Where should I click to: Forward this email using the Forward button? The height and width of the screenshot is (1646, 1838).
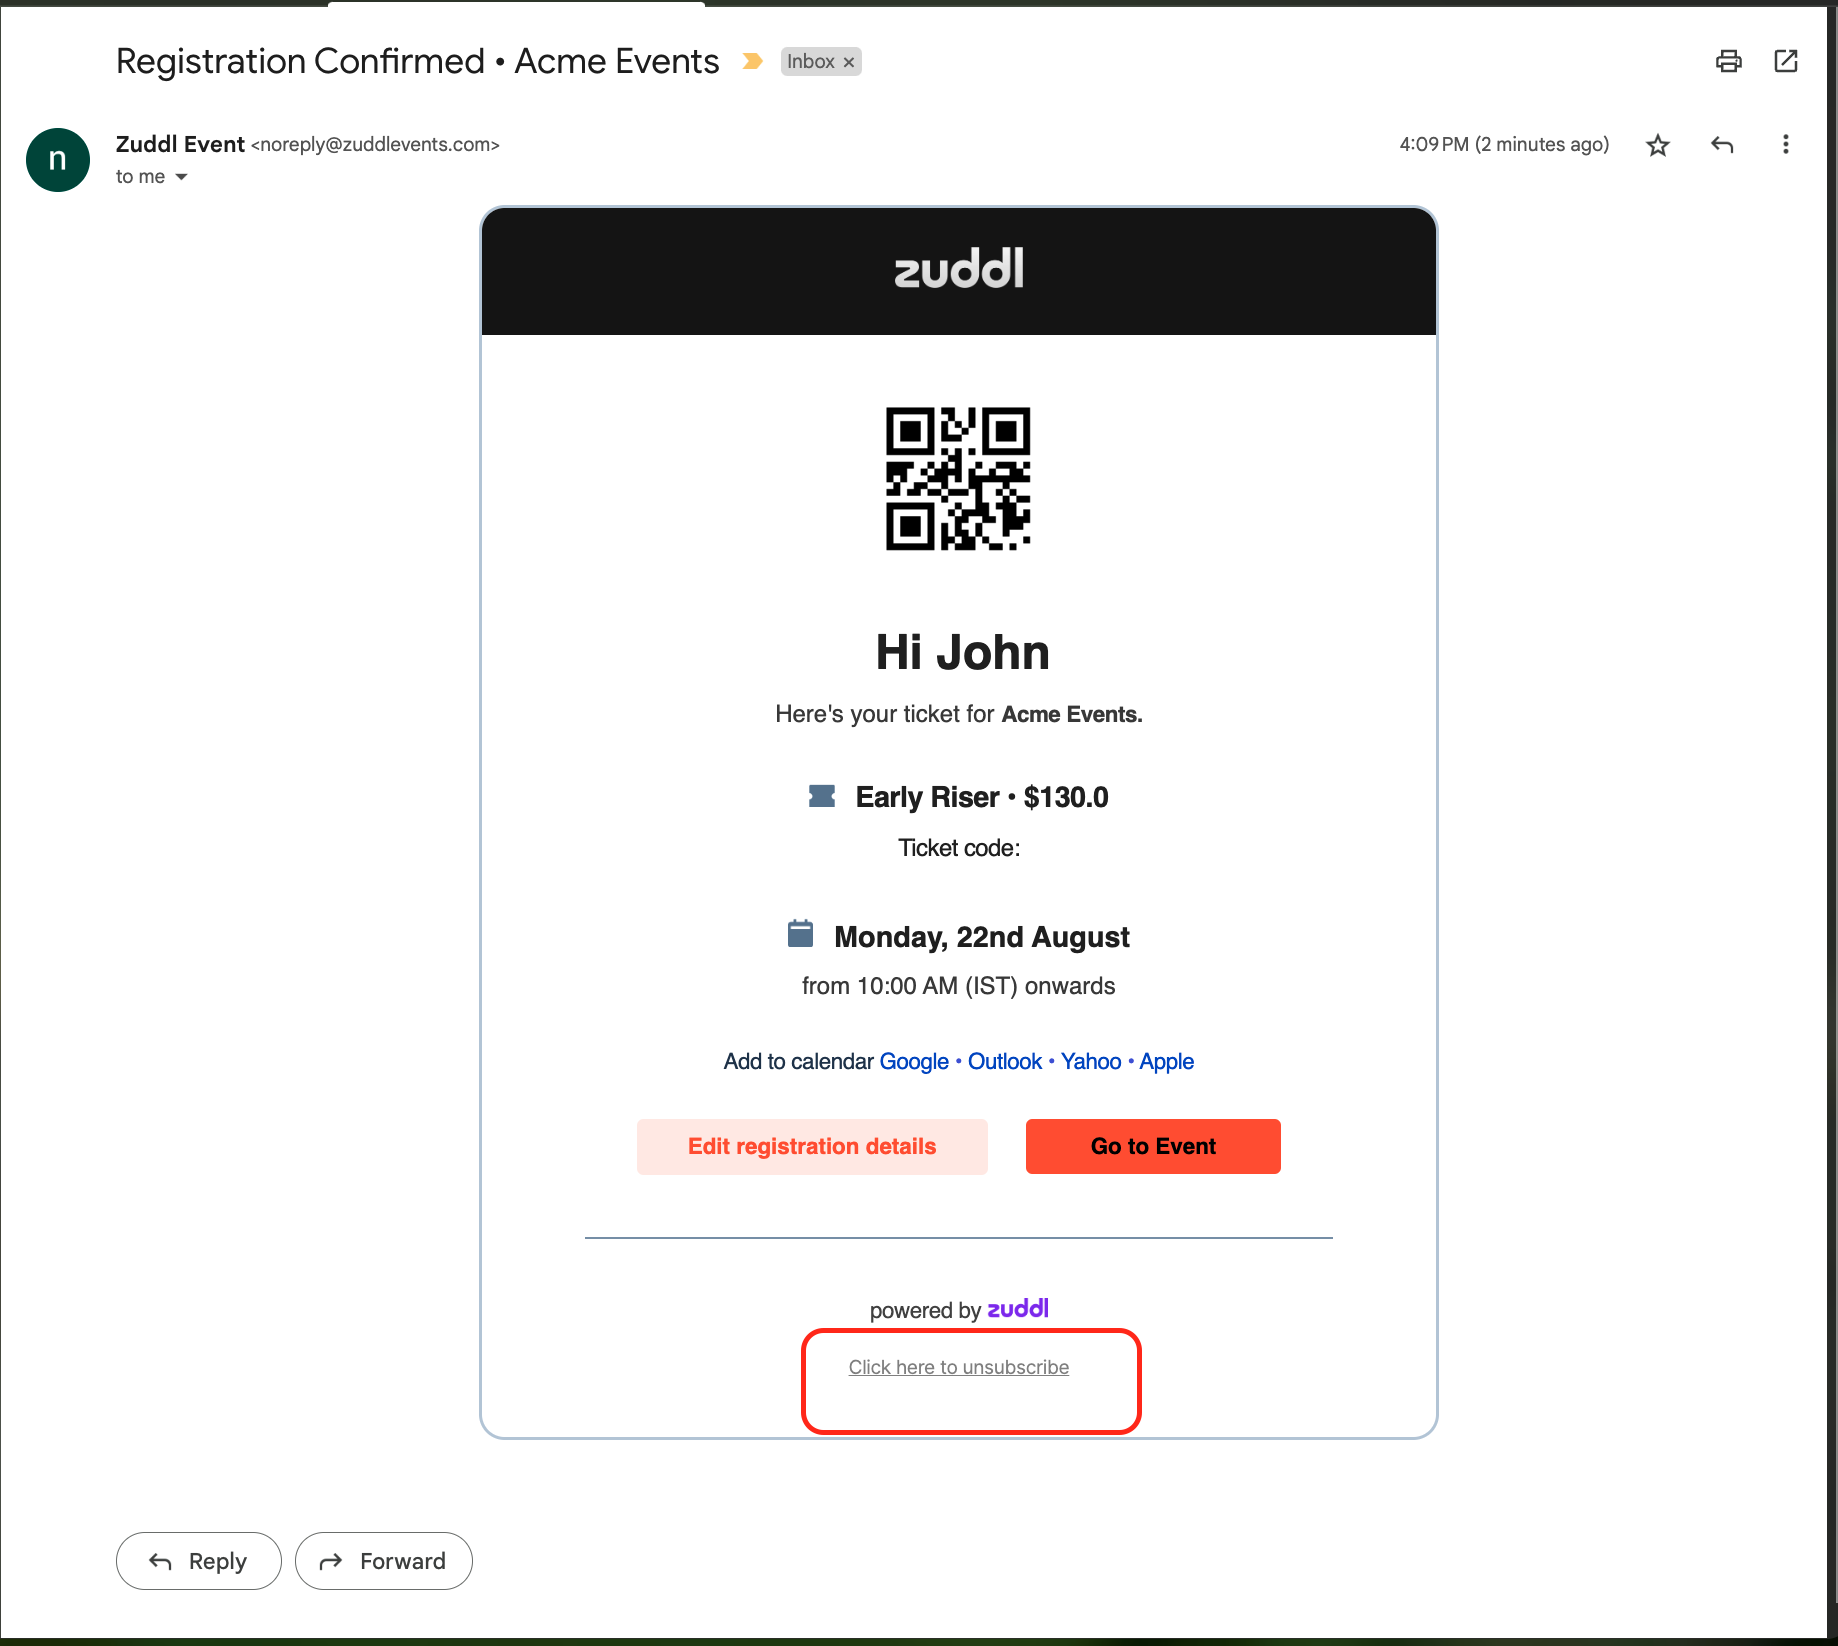pos(383,1561)
